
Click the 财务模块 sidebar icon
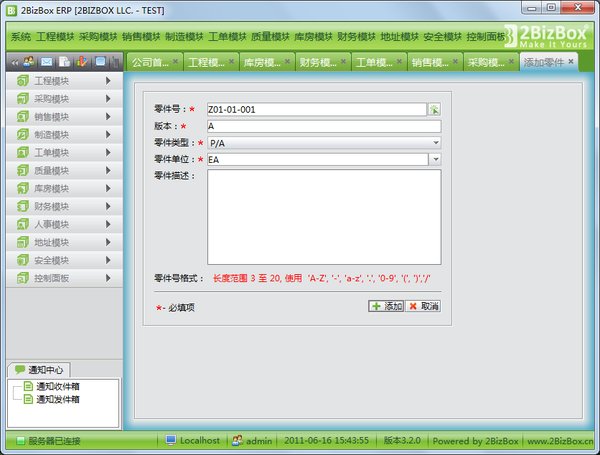pyautogui.click(x=23, y=206)
